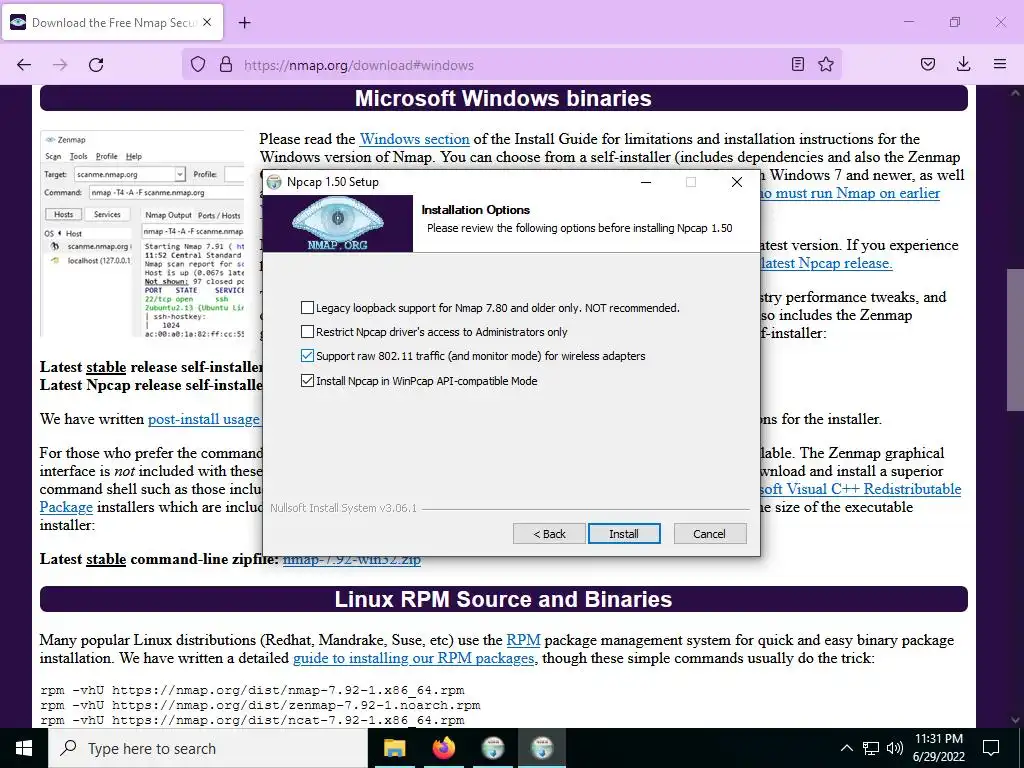Toggle reader view icon in address bar

point(797,65)
